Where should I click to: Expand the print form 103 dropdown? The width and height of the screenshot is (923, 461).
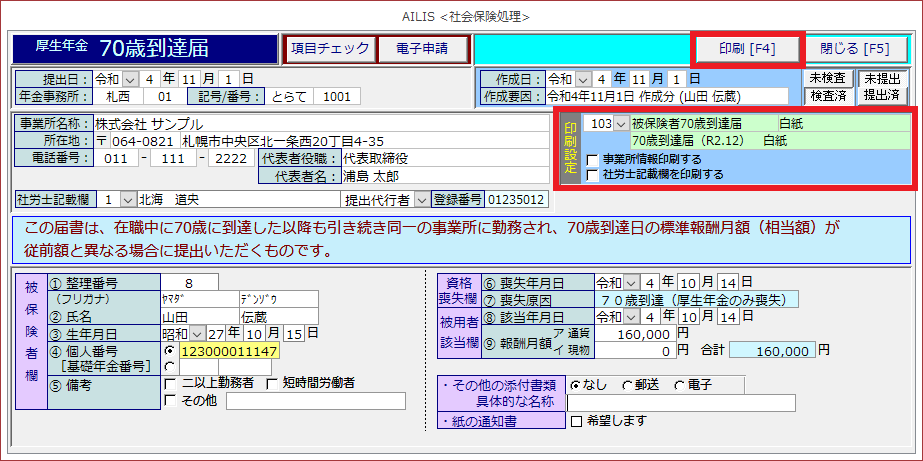(622, 124)
